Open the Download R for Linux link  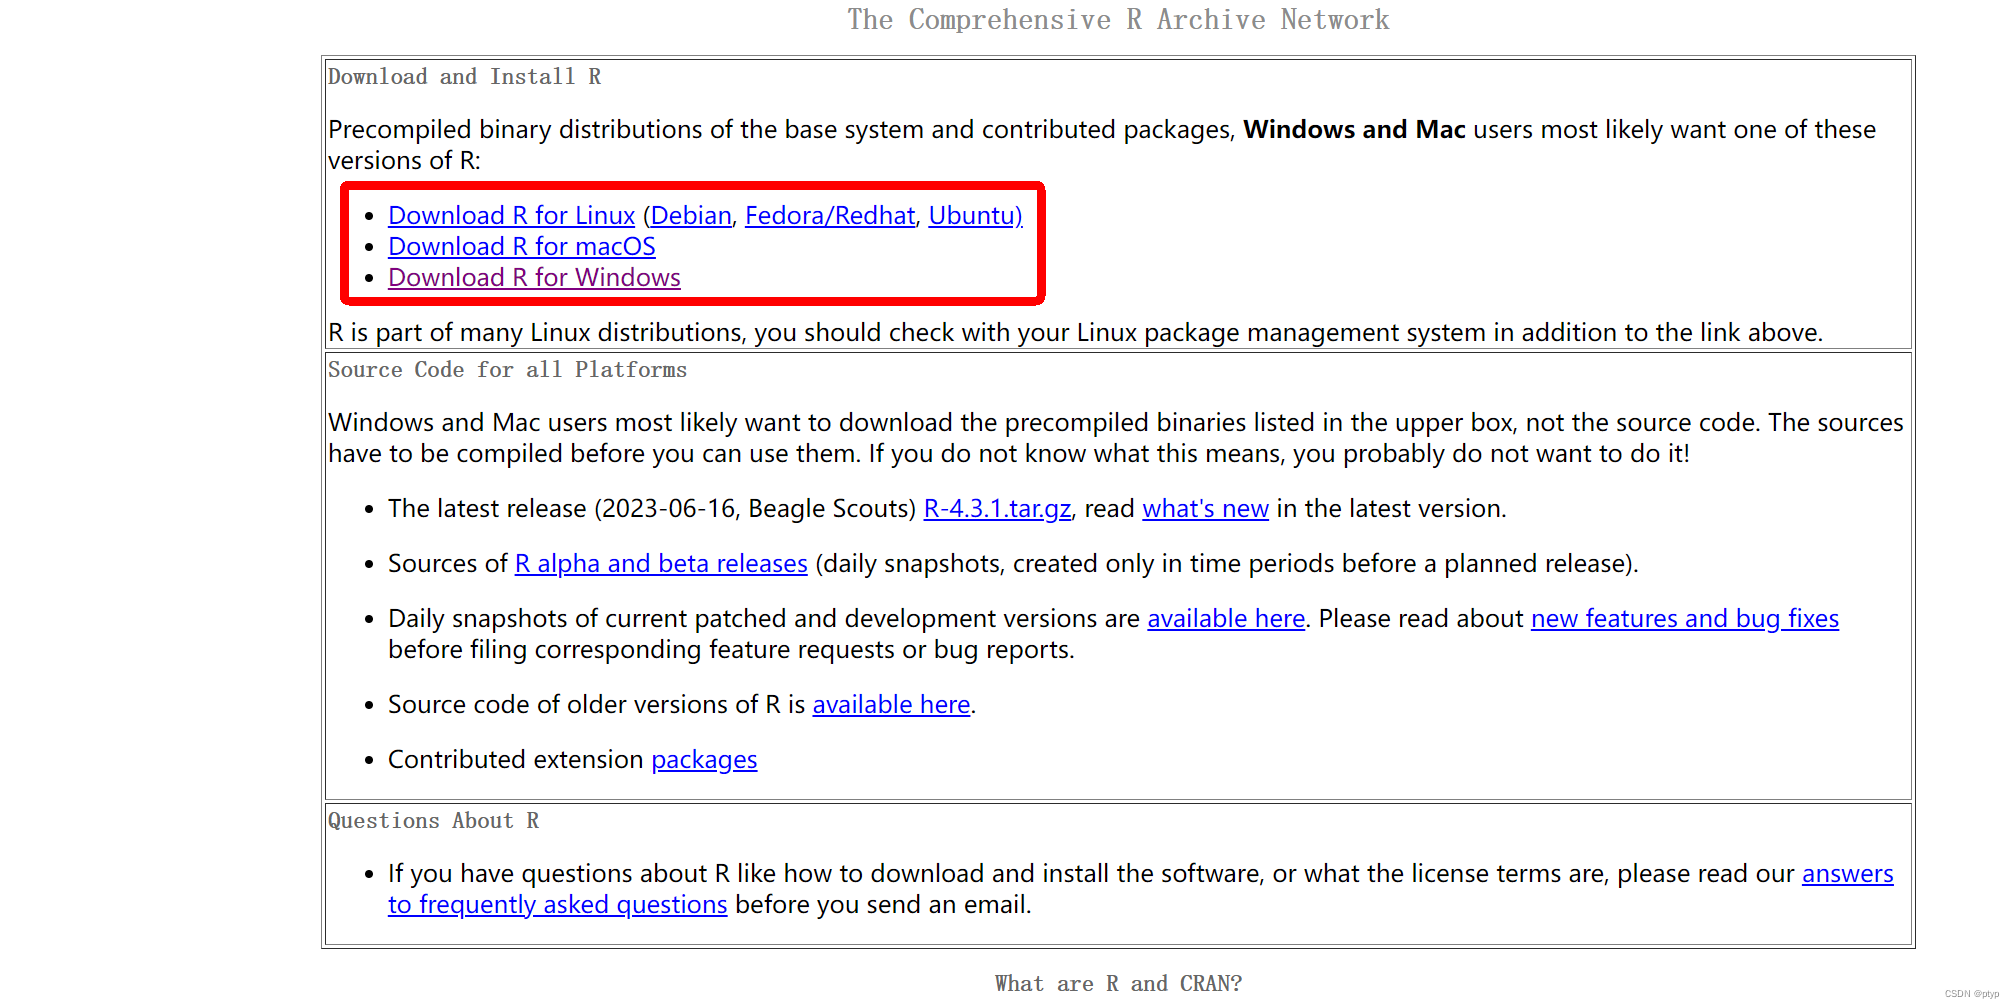511,215
